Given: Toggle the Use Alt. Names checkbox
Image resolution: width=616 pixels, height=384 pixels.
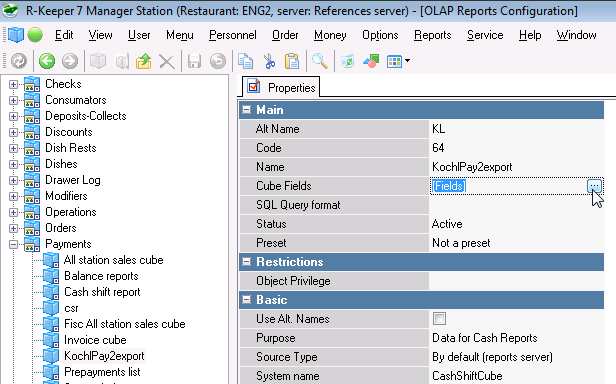Looking at the screenshot, I should (x=439, y=319).
